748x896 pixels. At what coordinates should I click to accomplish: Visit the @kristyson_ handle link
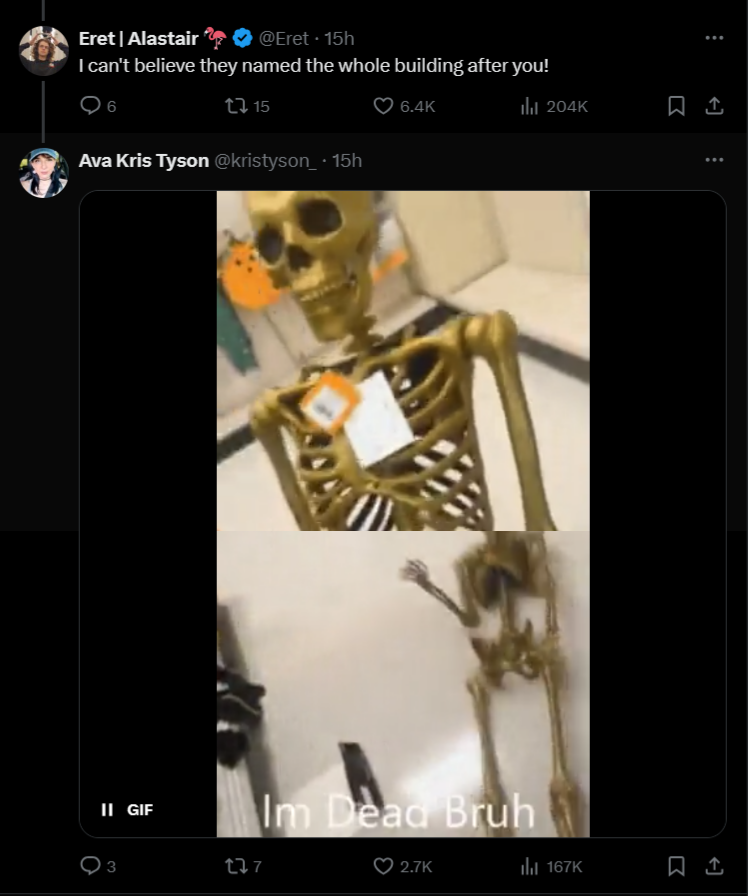[x=265, y=161]
